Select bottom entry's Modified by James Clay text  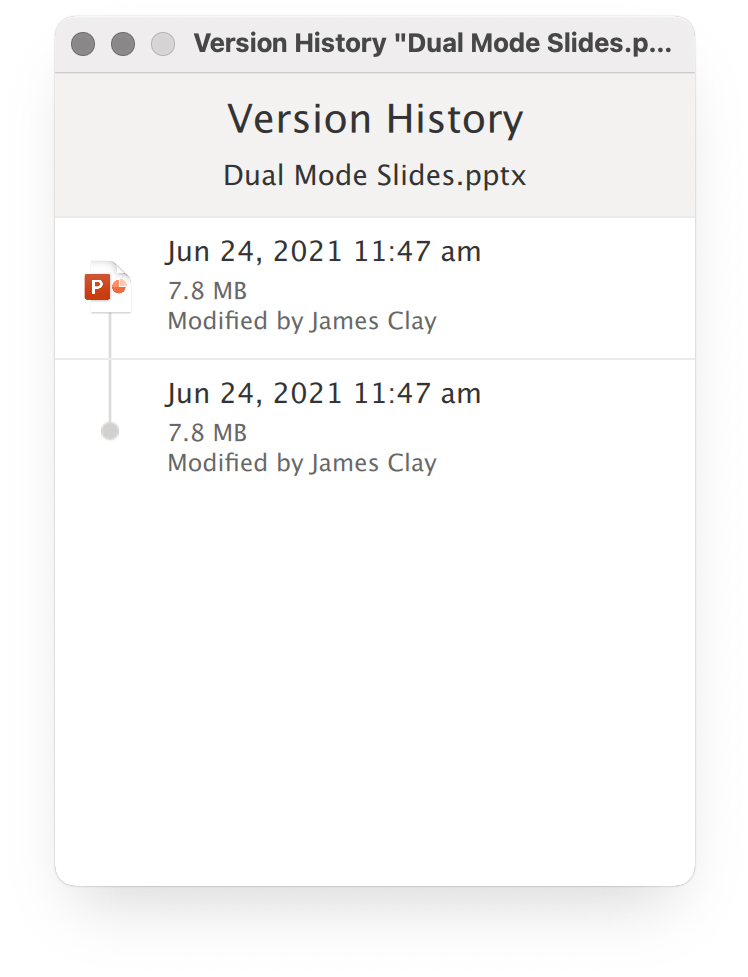click(x=302, y=464)
